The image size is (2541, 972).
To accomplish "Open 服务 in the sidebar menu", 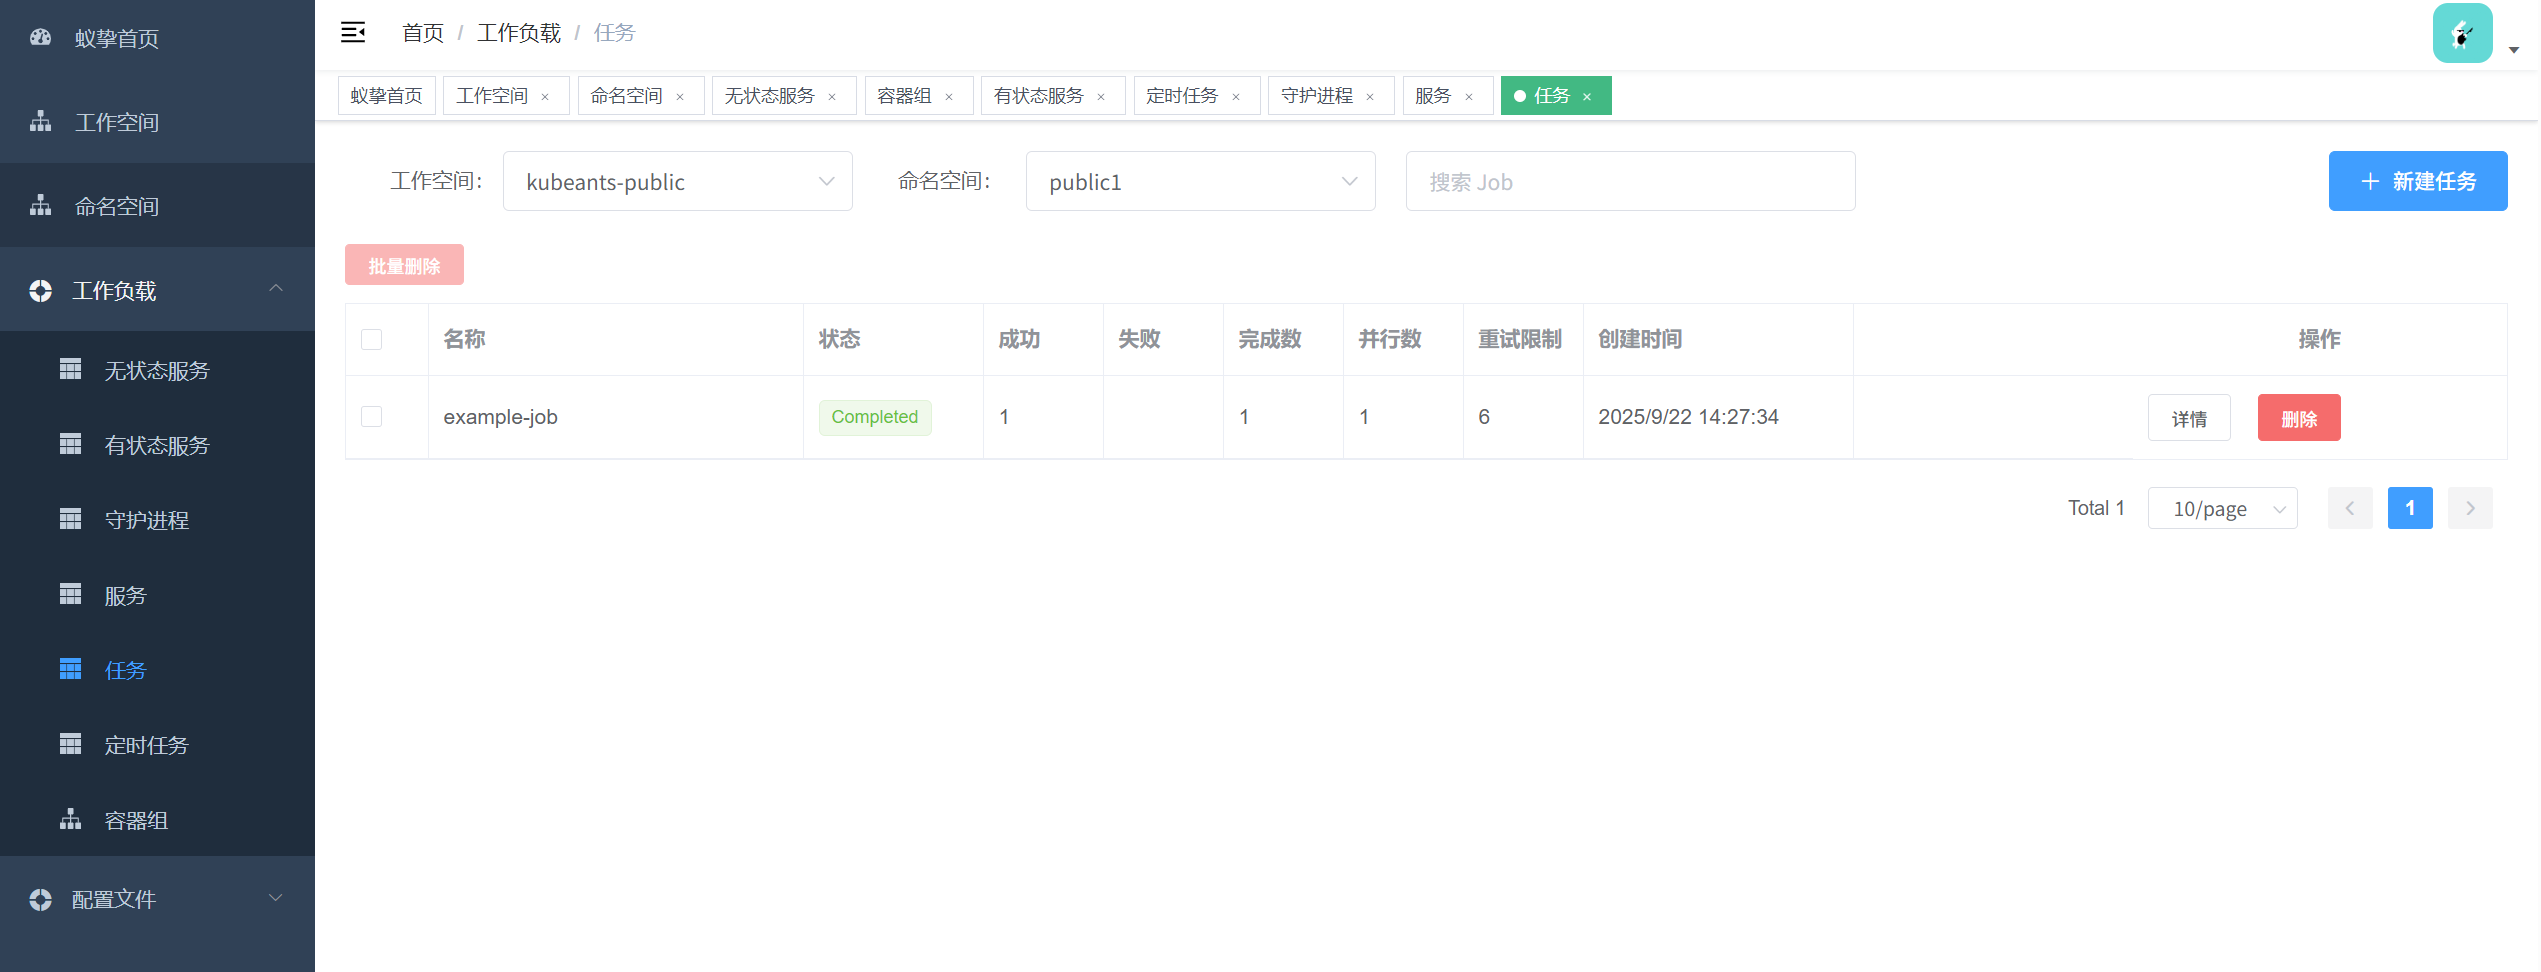I will coord(125,596).
